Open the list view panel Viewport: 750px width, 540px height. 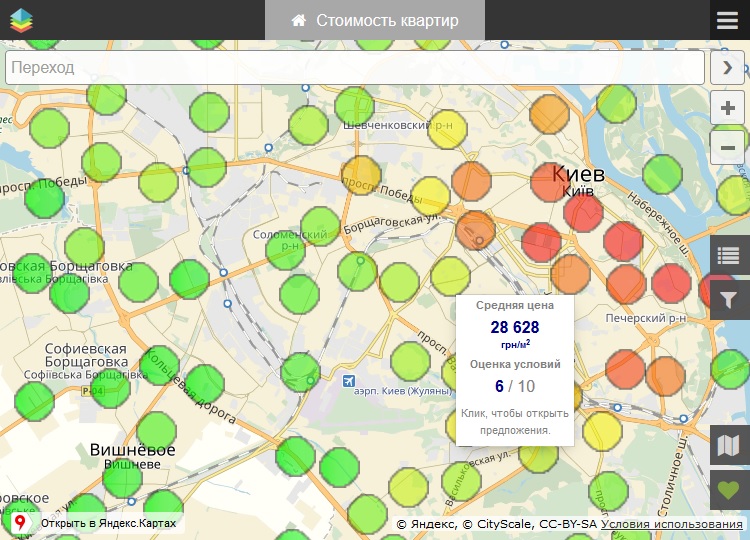(729, 256)
